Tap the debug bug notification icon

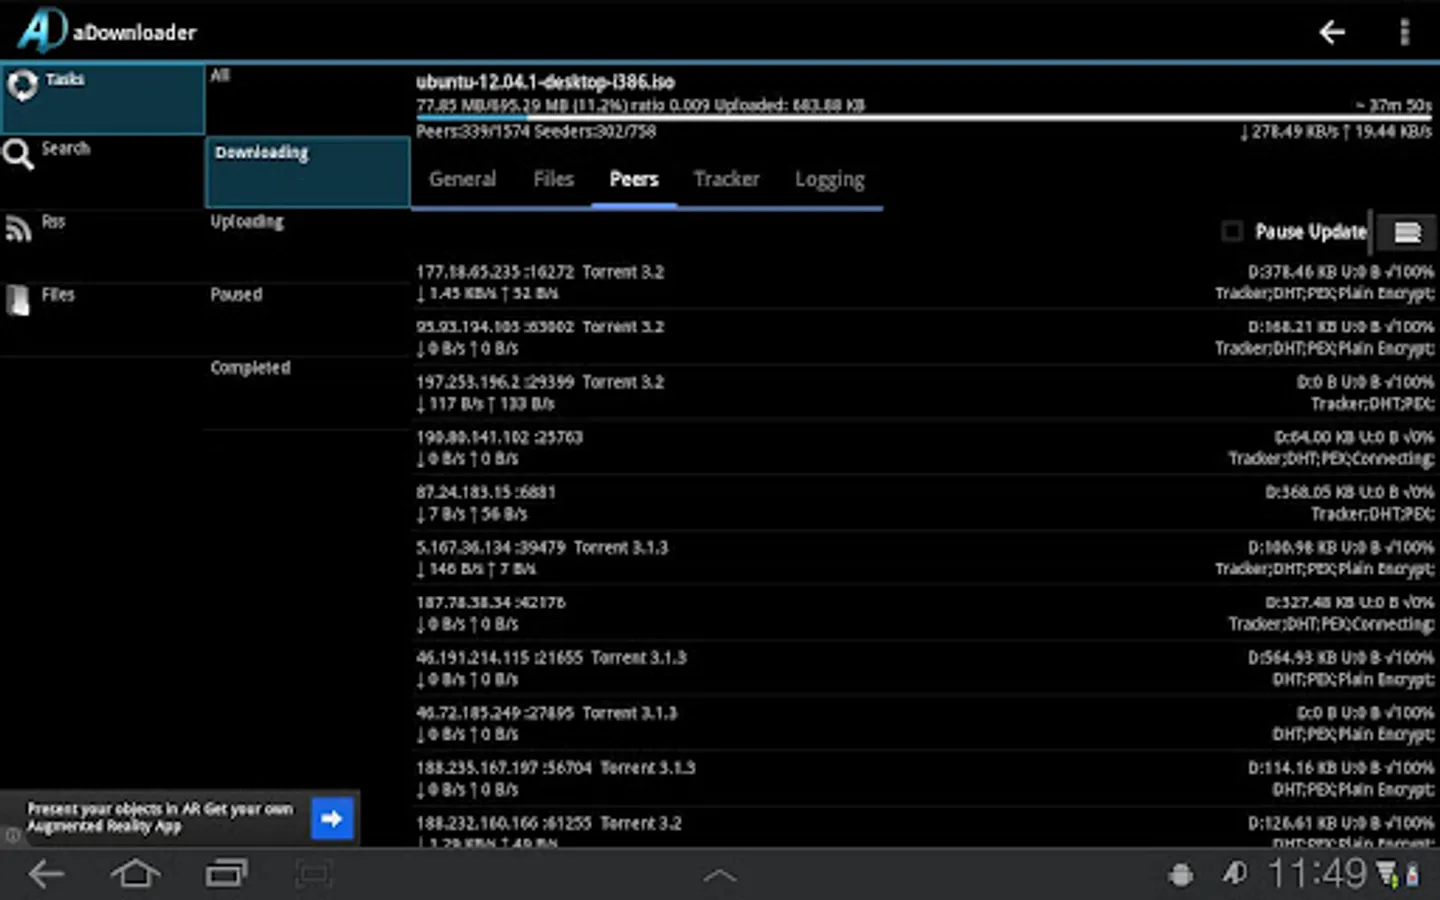[1181, 875]
